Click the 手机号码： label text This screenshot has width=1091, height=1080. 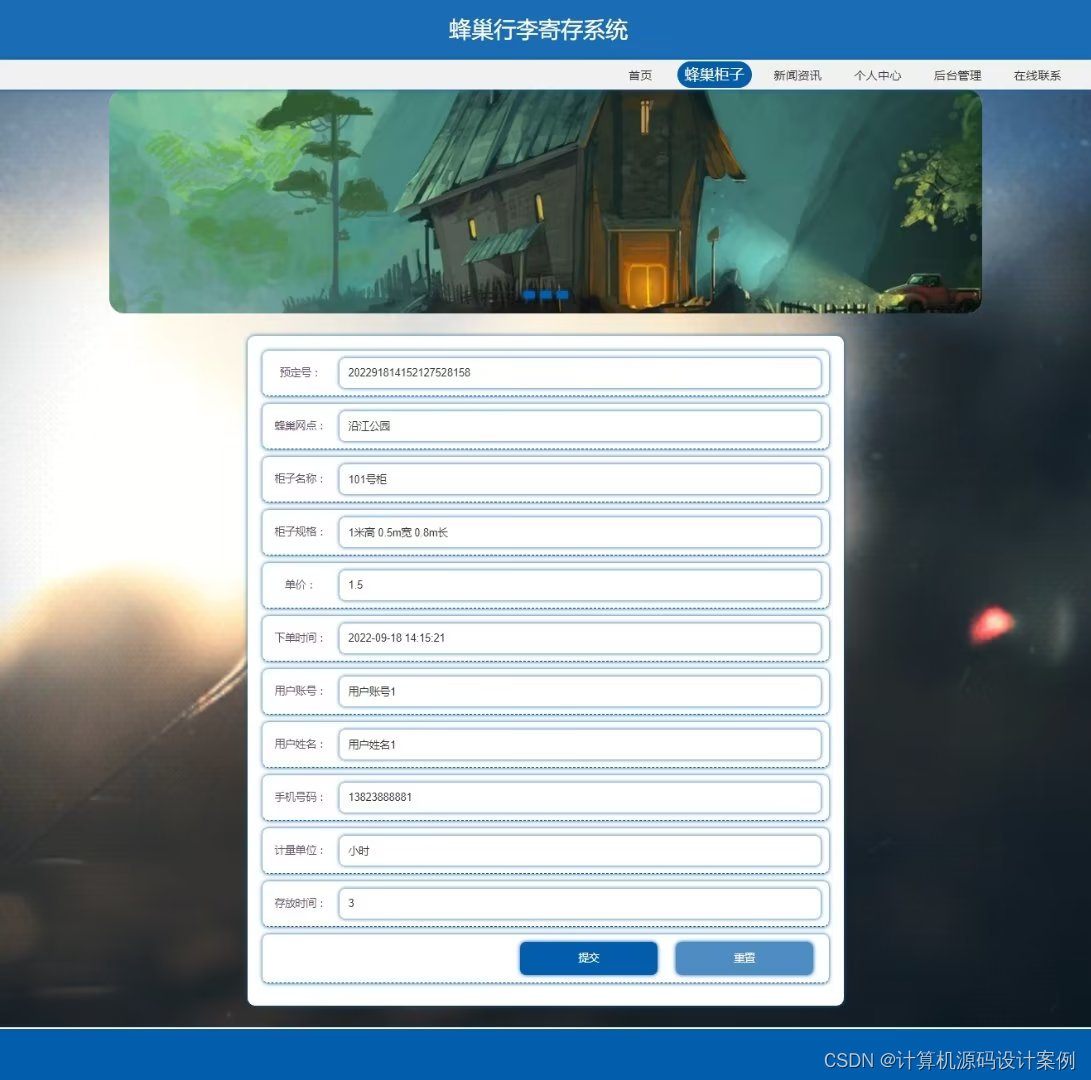click(x=299, y=797)
